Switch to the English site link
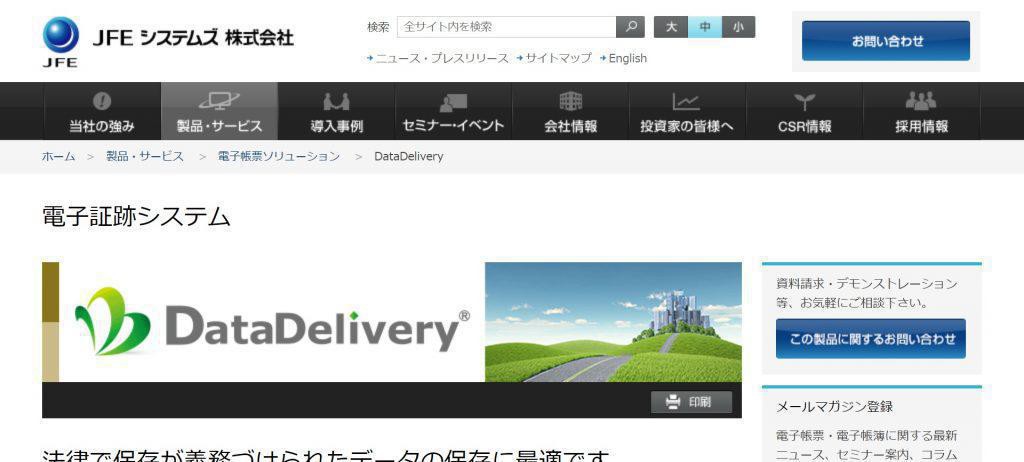Screen dimensions: 1024x462 click(x=628, y=58)
